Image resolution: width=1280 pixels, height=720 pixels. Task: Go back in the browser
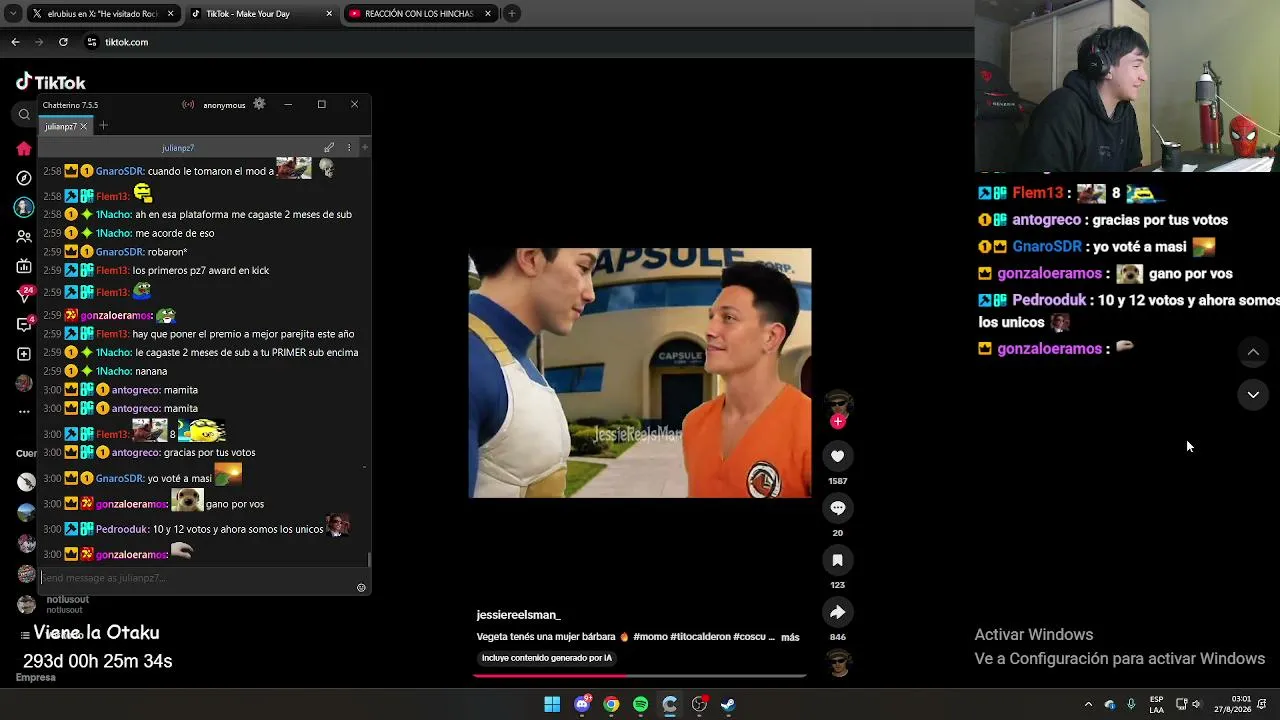tap(15, 42)
